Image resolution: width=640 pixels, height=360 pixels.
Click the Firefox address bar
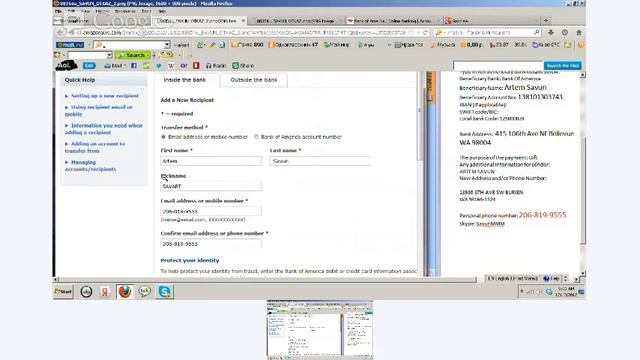click(x=245, y=32)
